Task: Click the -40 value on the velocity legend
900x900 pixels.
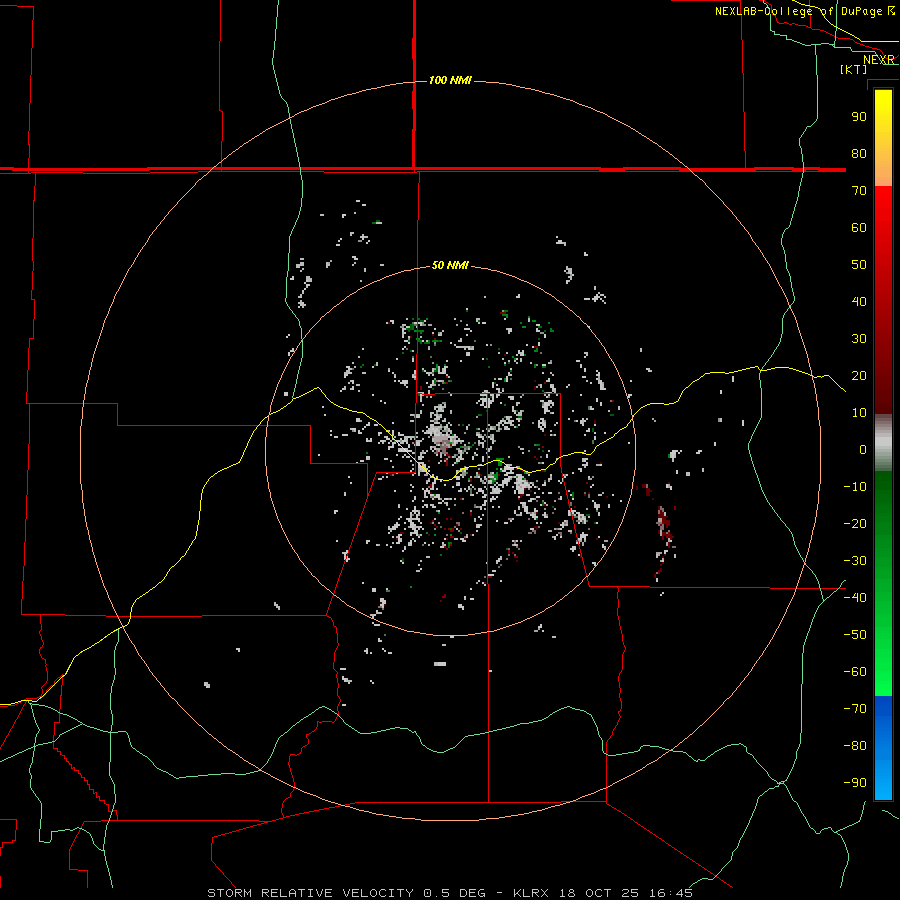Action: tap(855, 598)
